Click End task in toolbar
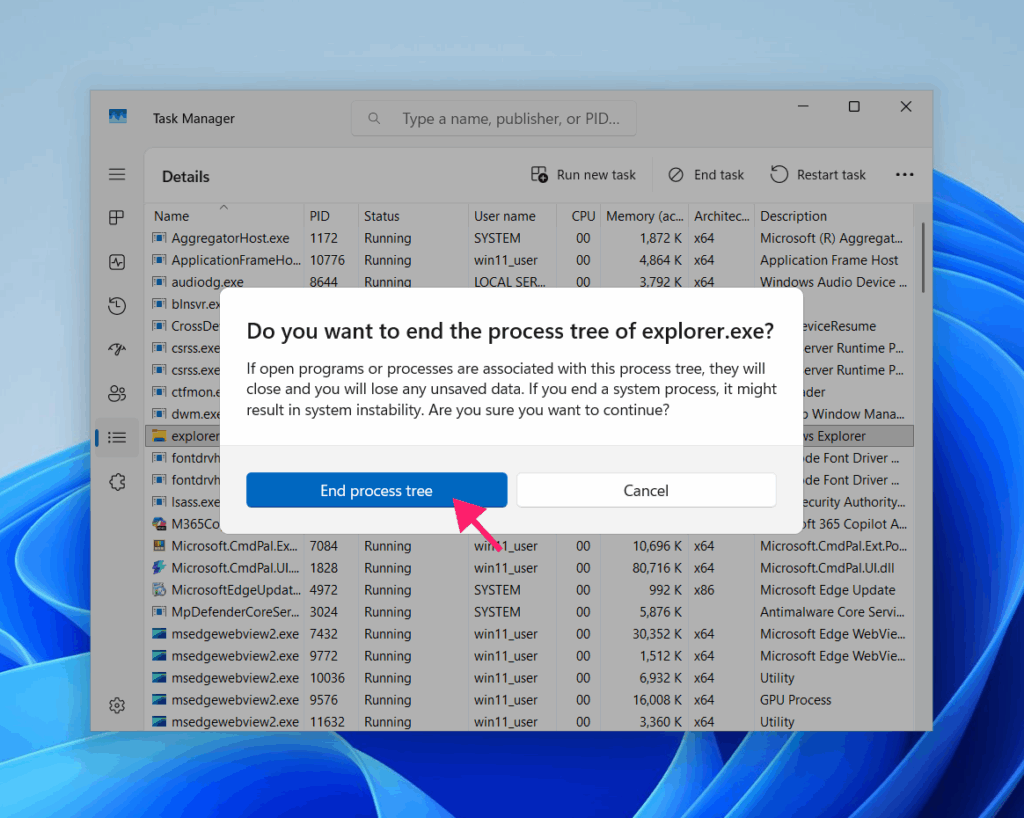 pyautogui.click(x=706, y=175)
